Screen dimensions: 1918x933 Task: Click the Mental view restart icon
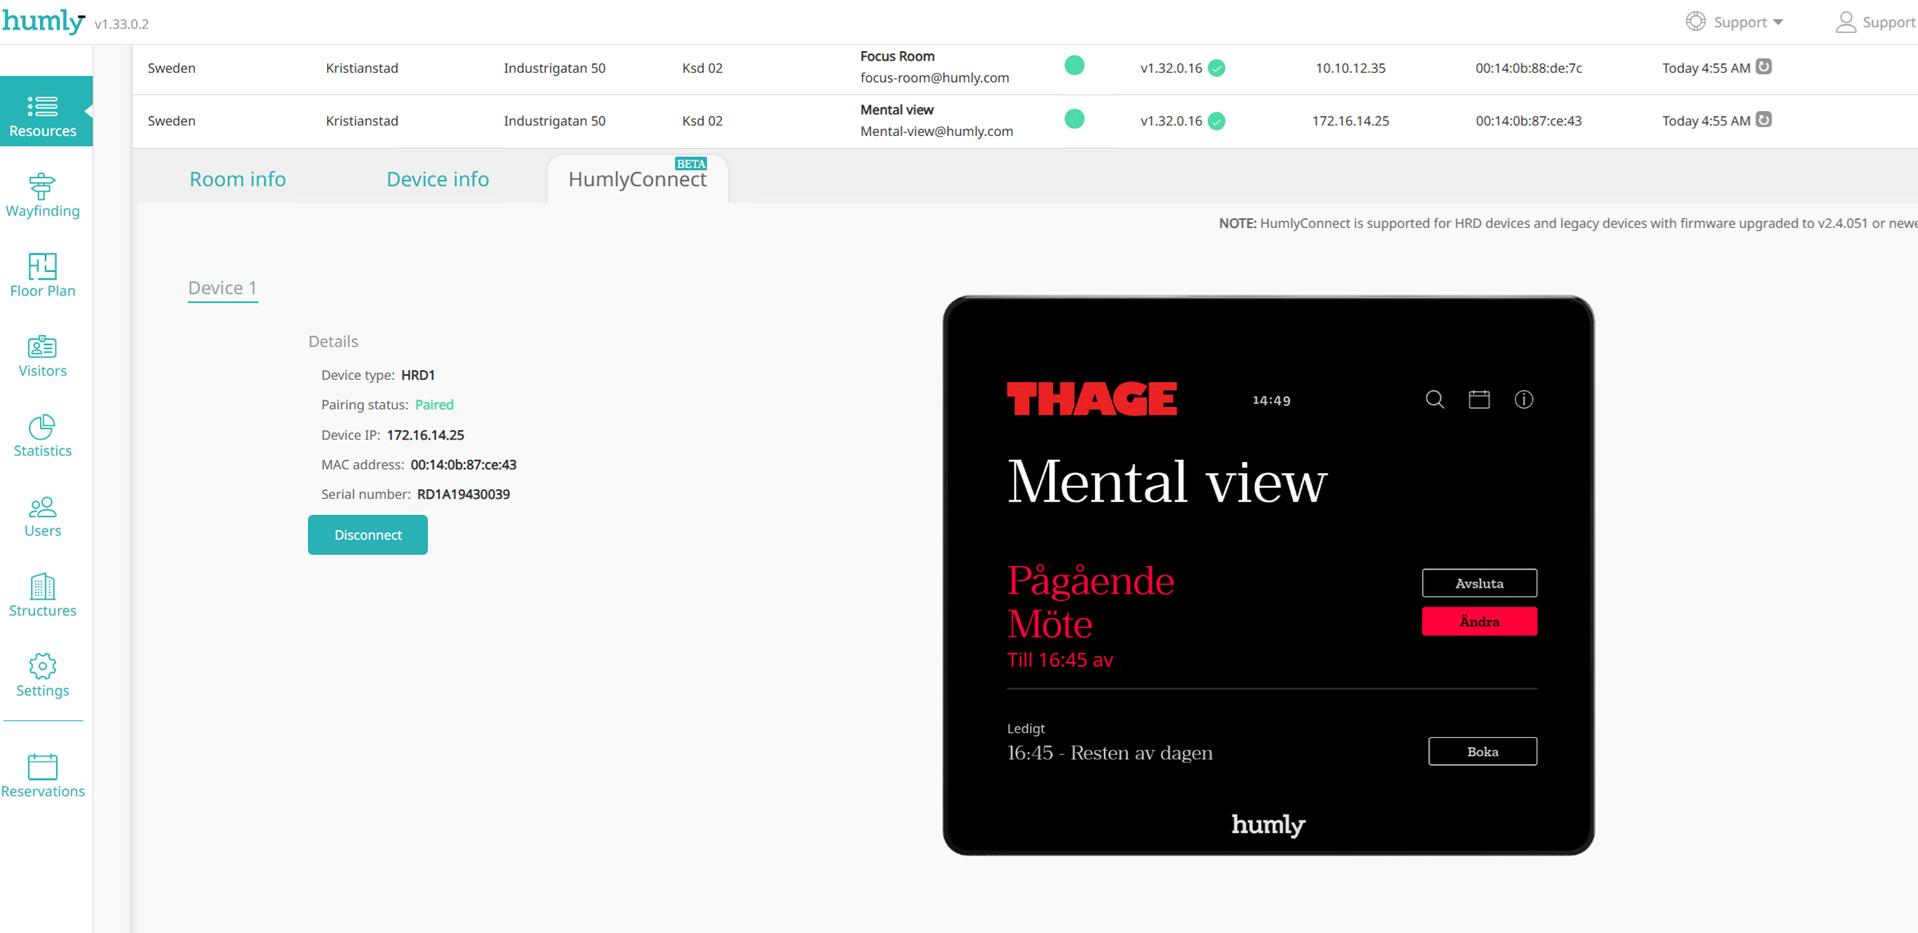[1764, 120]
